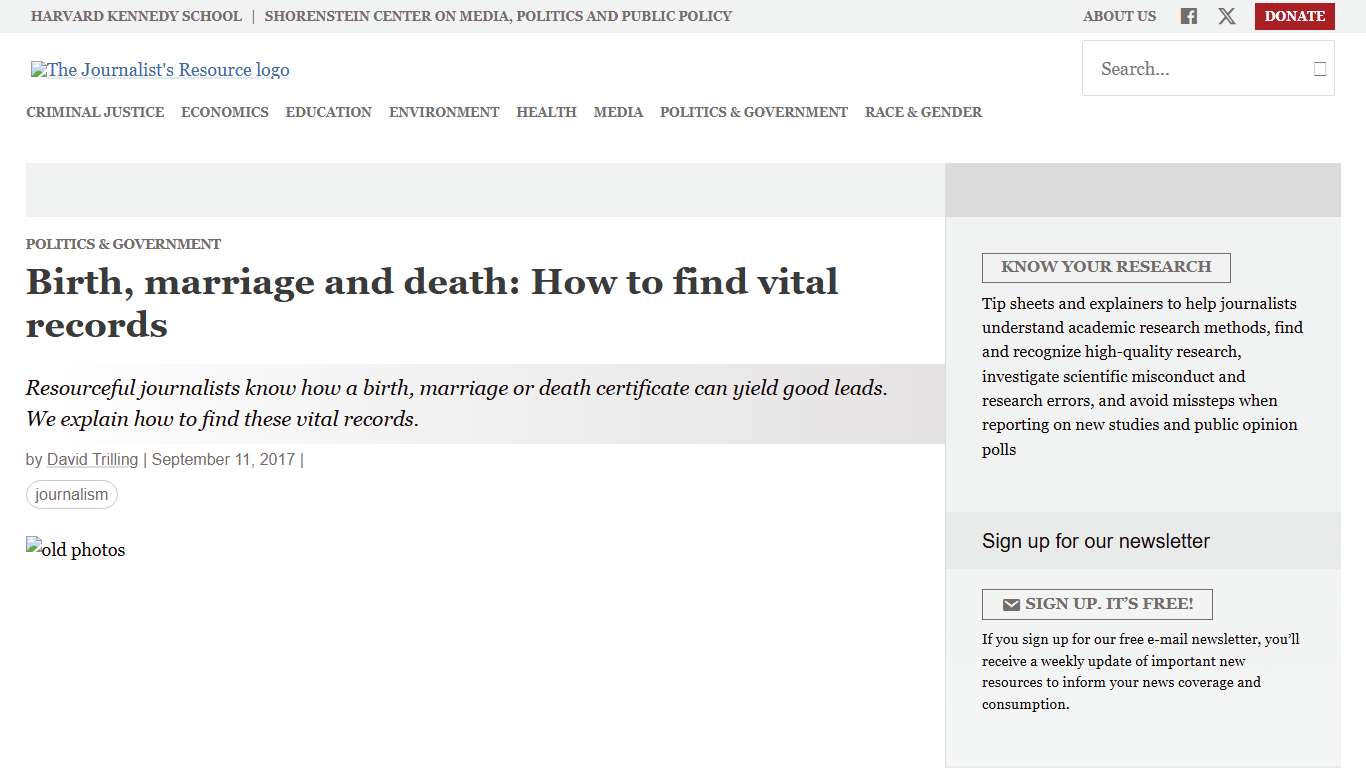Click the Facebook icon in the header
Image resolution: width=1366 pixels, height=768 pixels.
click(1188, 16)
